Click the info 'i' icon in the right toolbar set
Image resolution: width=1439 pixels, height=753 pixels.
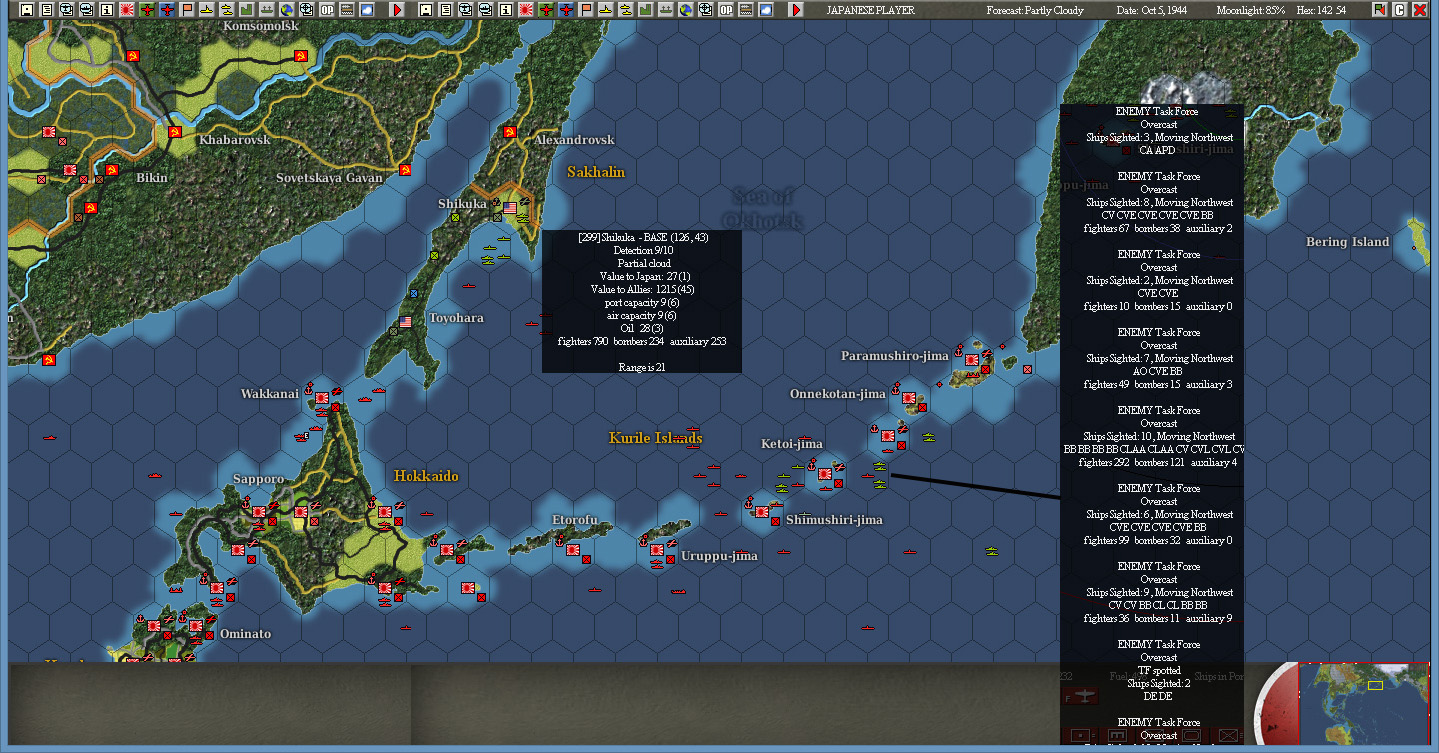click(x=506, y=10)
